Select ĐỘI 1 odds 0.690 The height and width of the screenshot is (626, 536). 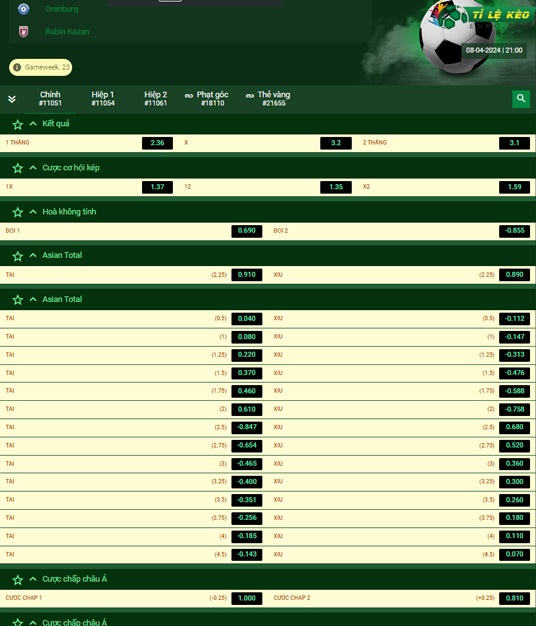247,231
